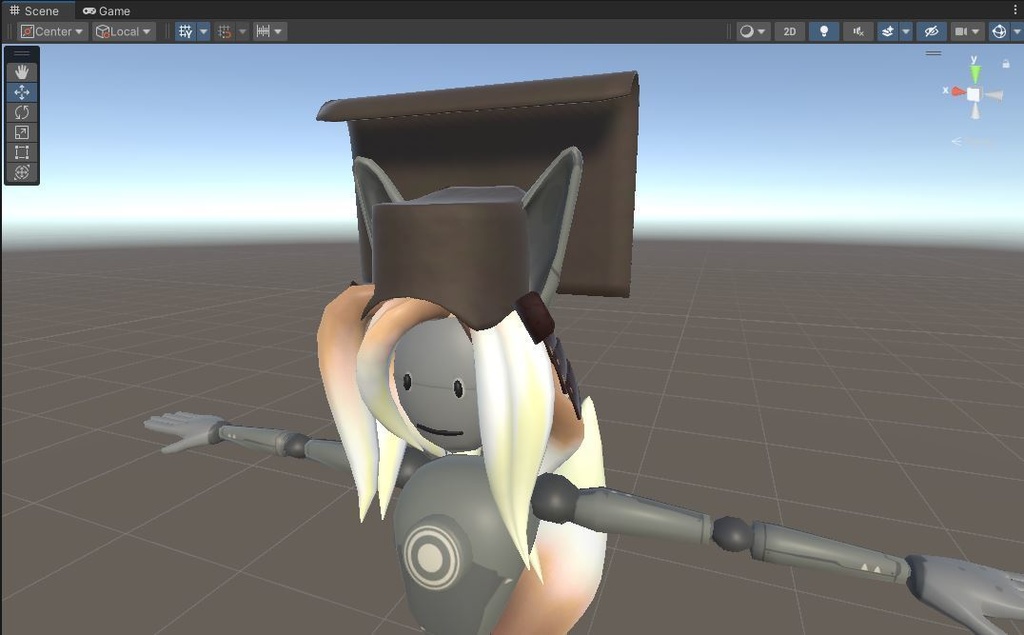Open the Scene view more options menu
Image resolution: width=1024 pixels, height=635 pixels.
[1016, 10]
